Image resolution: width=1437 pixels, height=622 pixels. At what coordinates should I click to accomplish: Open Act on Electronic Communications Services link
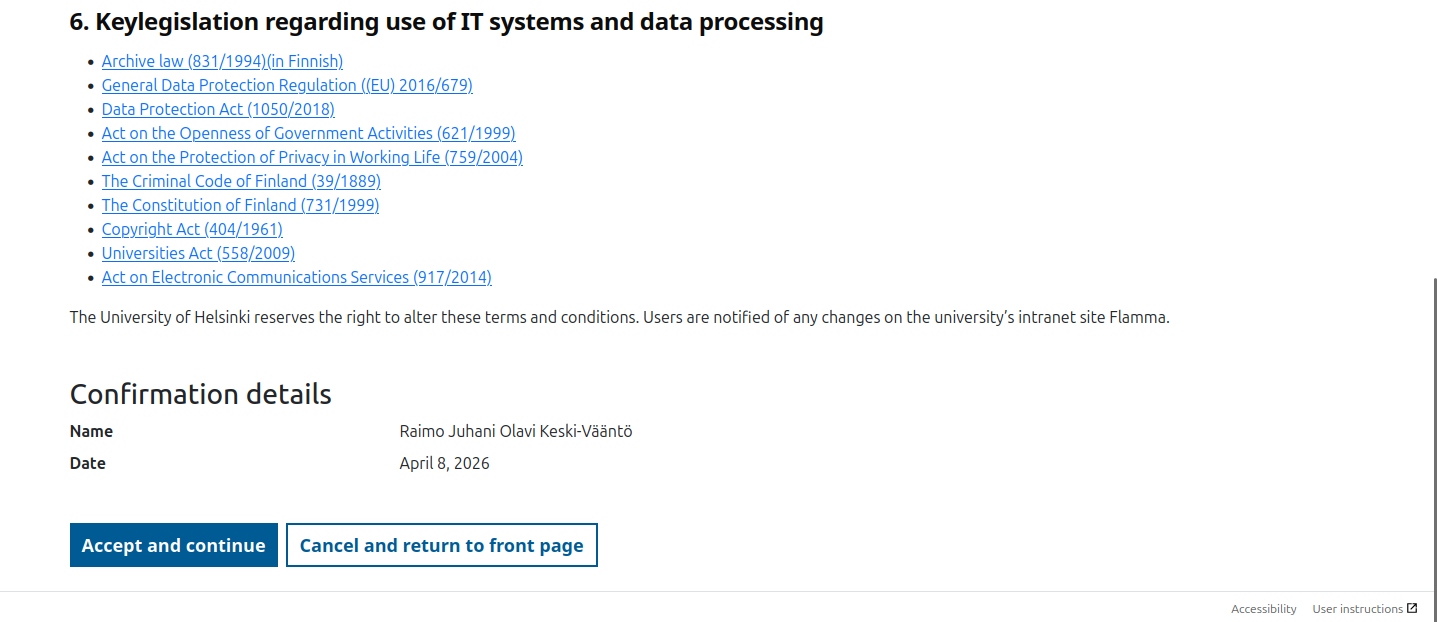(x=296, y=278)
